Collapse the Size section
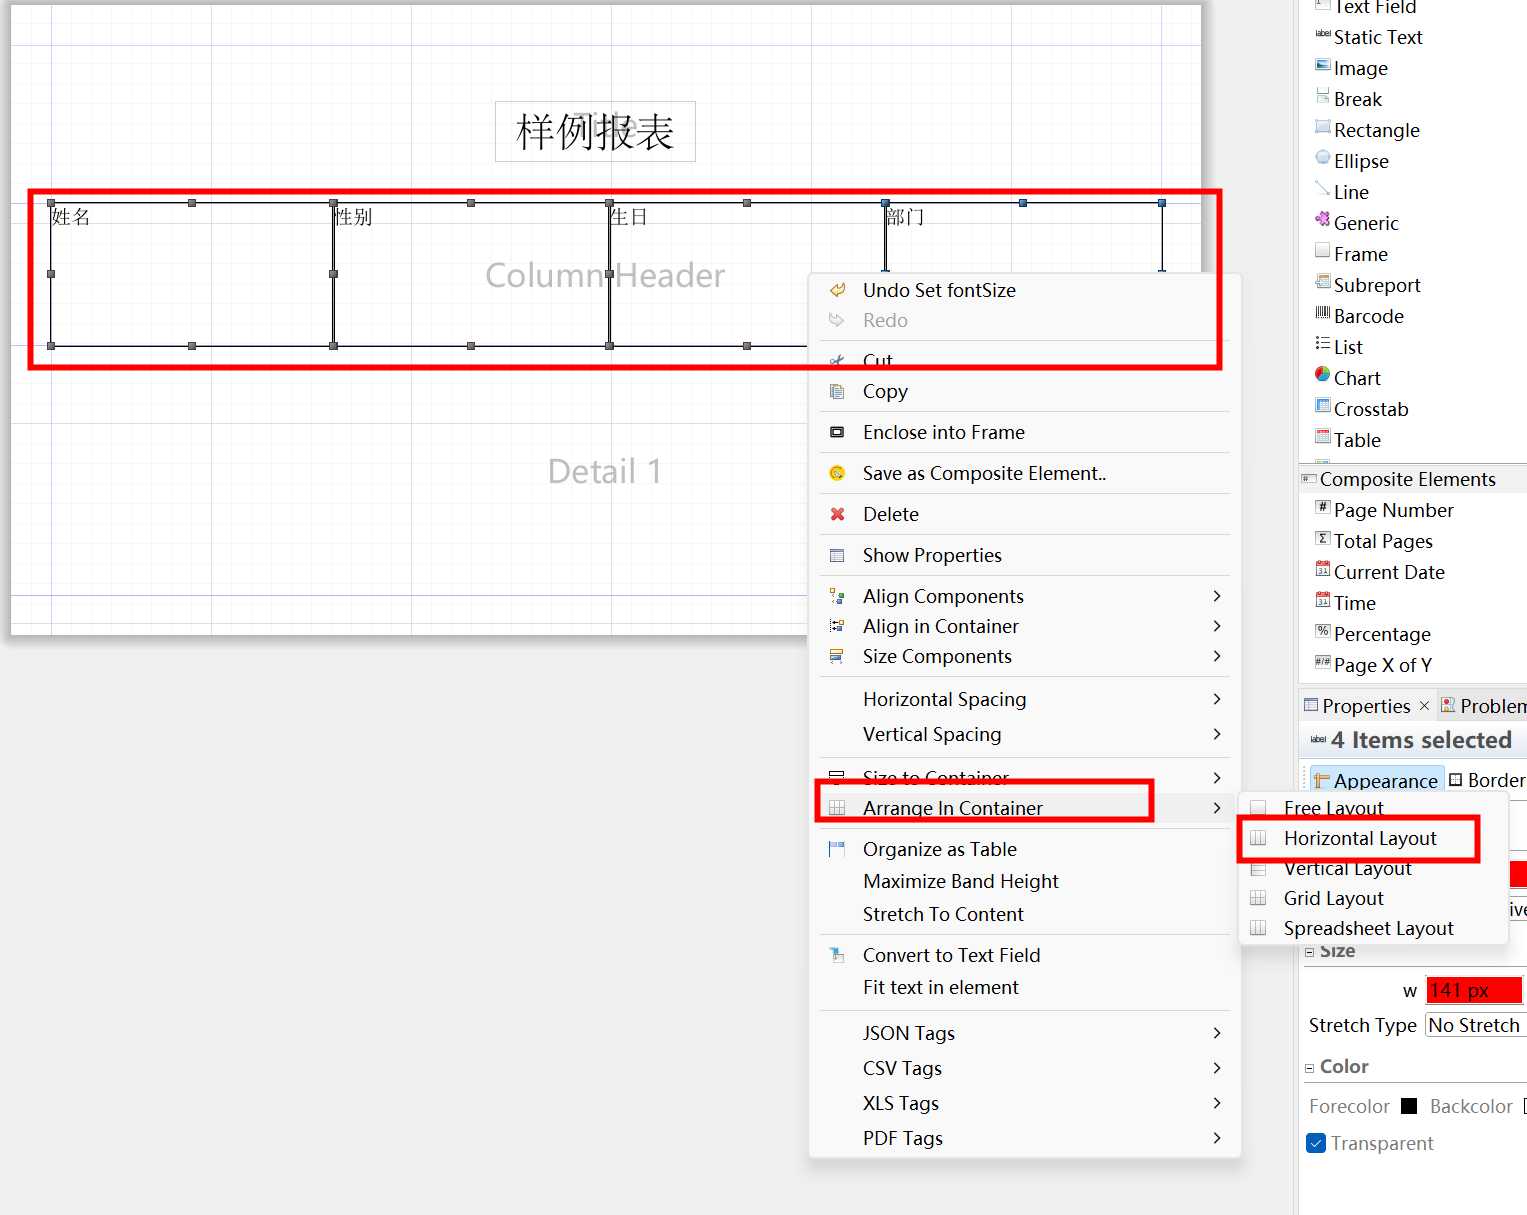 tap(1309, 952)
